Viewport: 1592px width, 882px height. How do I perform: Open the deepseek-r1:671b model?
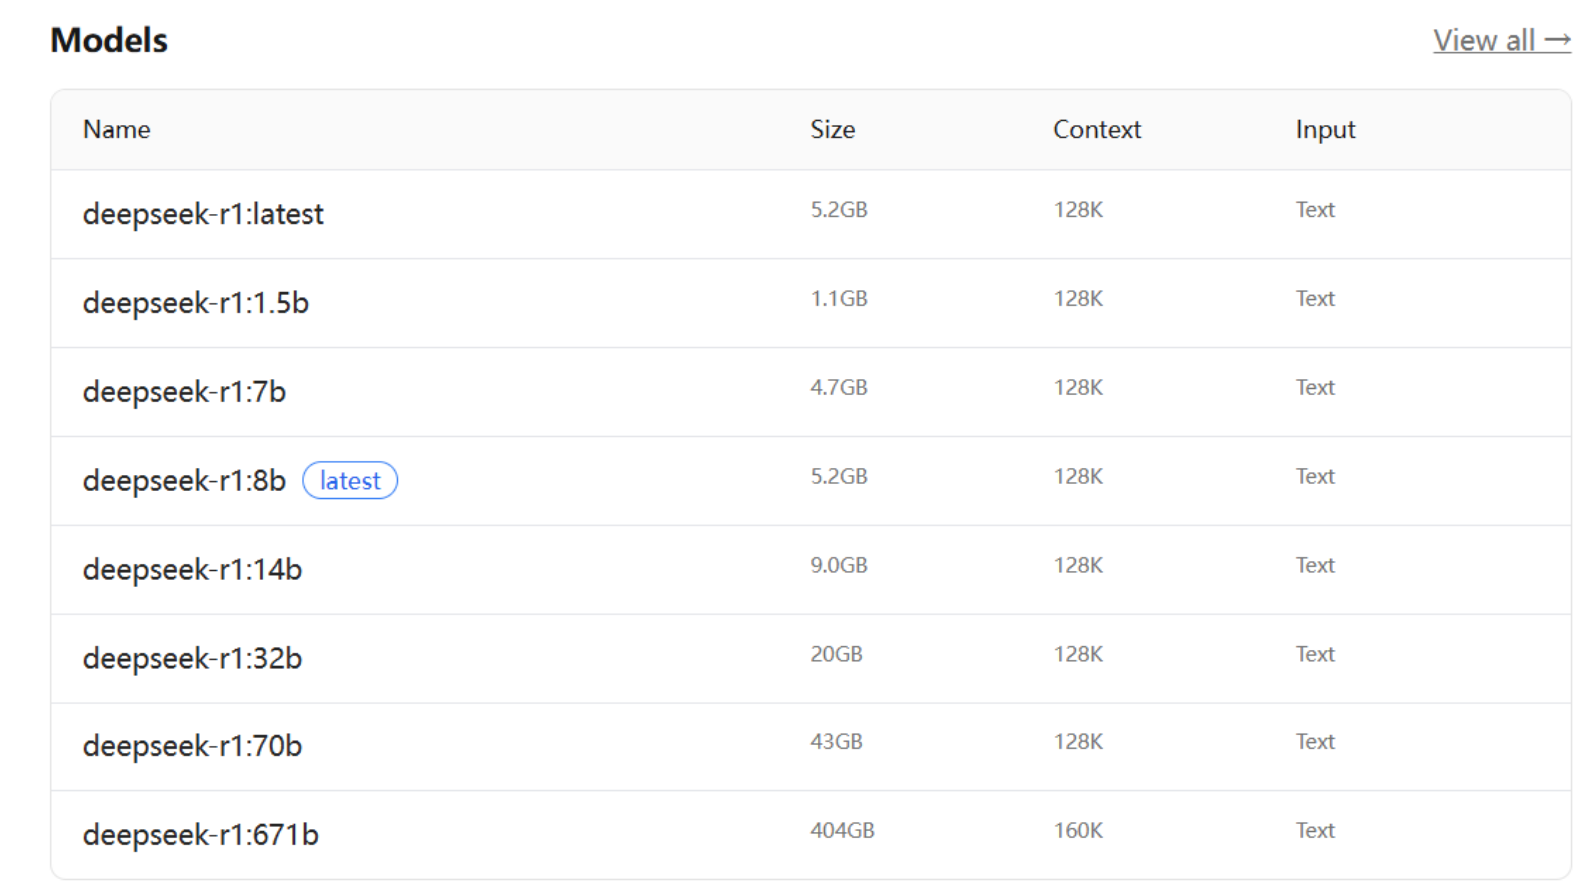click(201, 835)
